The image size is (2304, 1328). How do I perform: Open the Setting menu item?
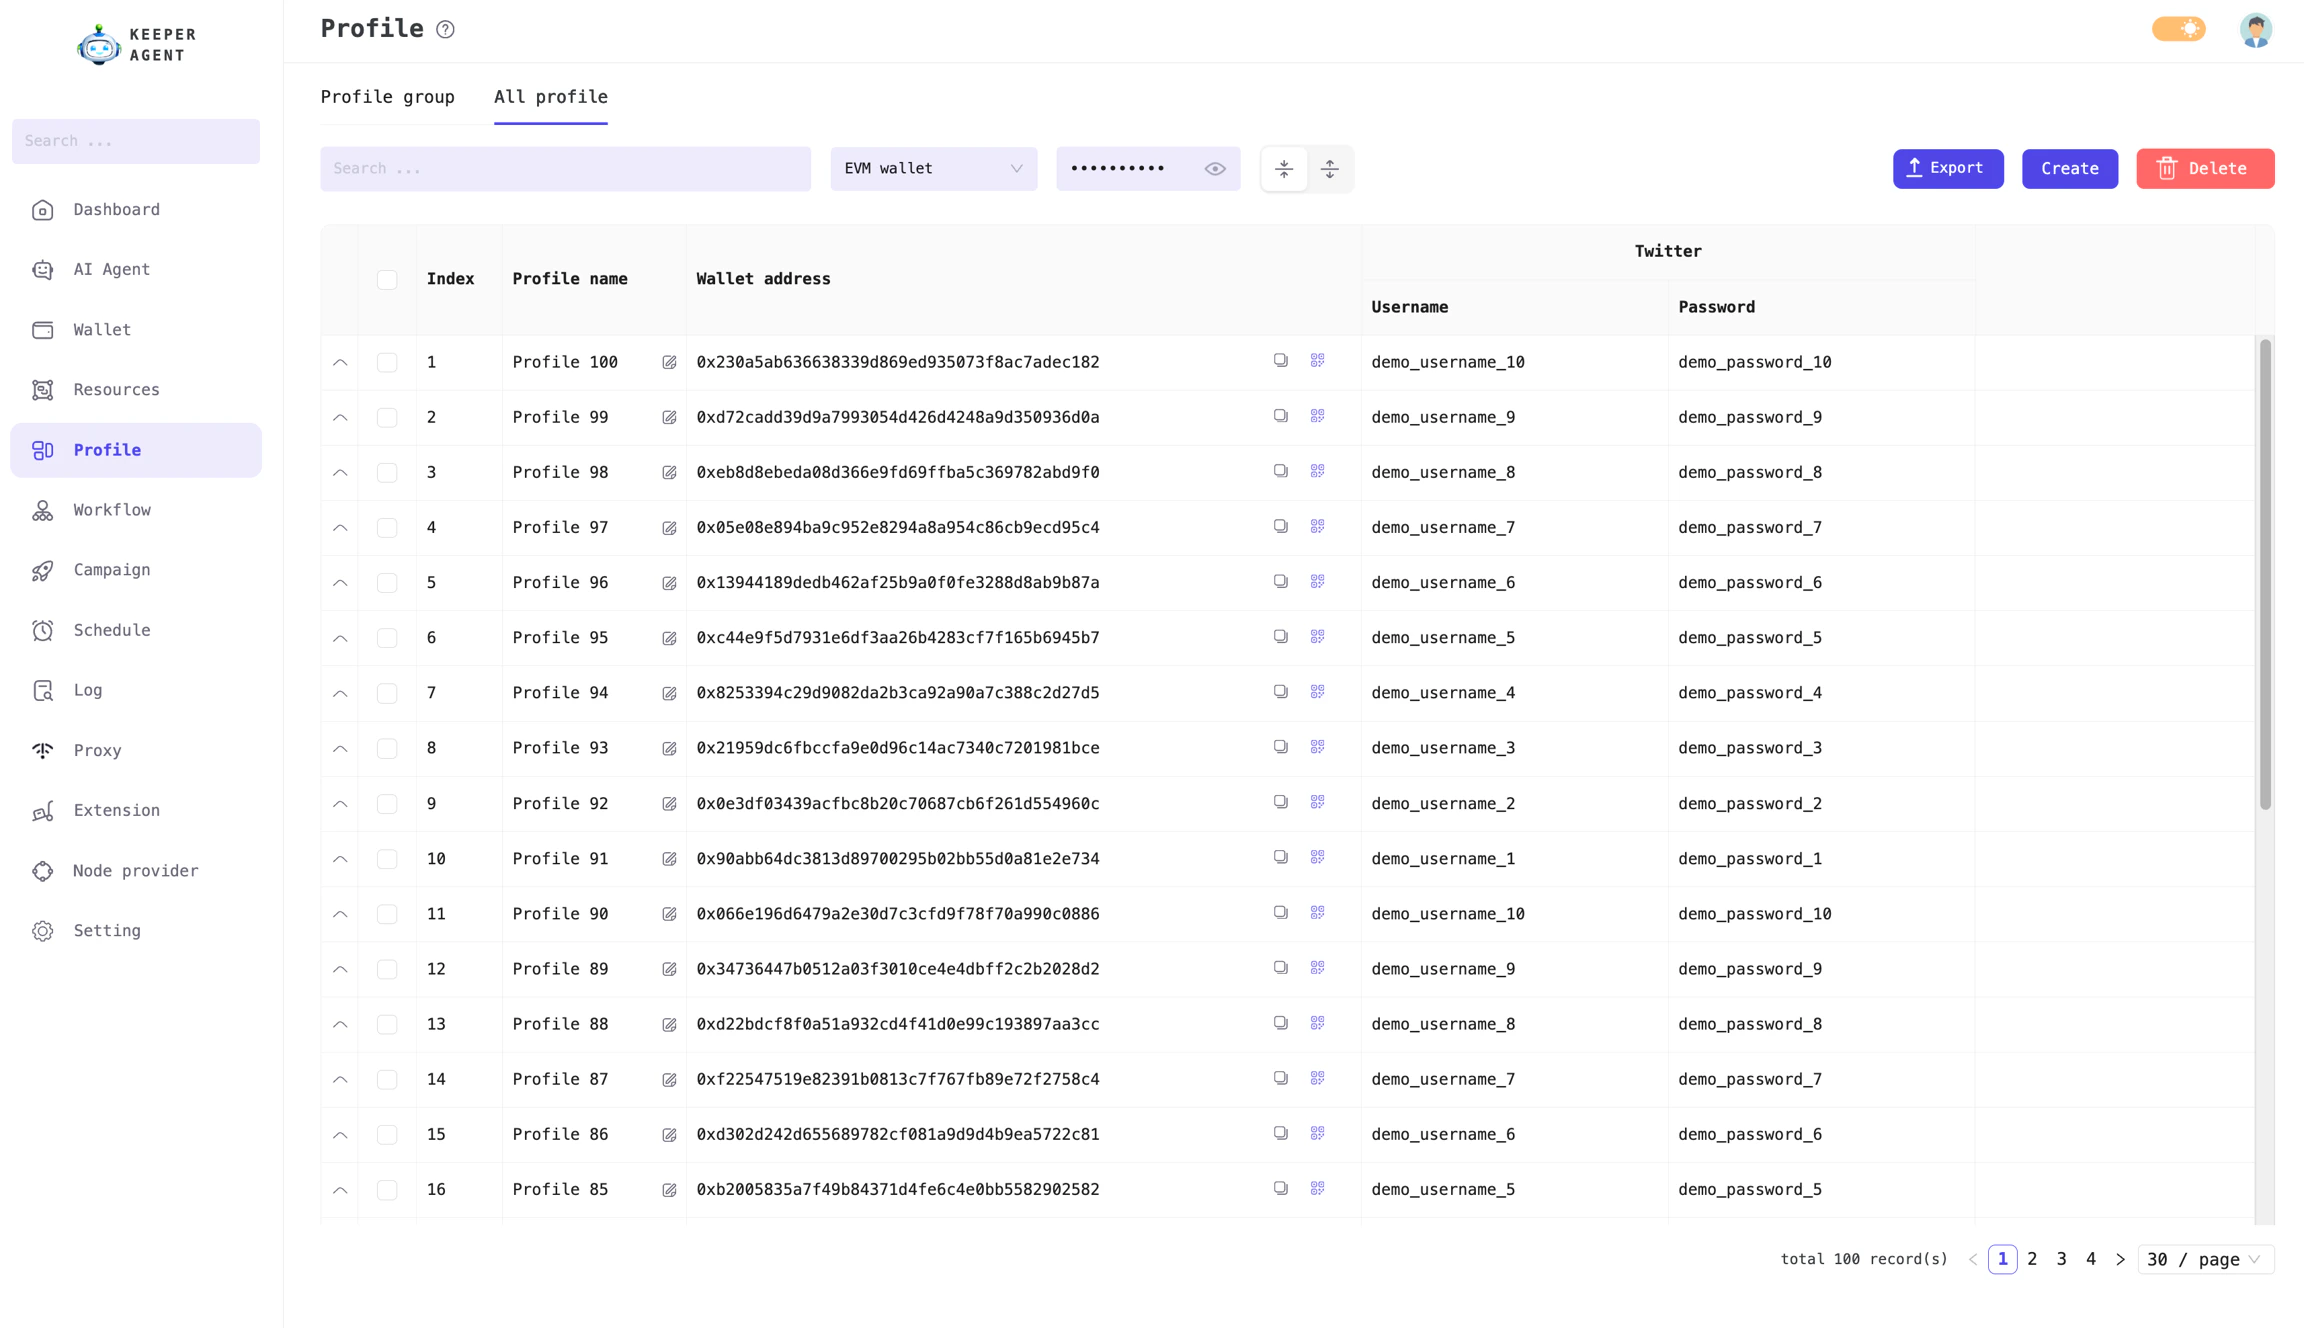click(106, 931)
